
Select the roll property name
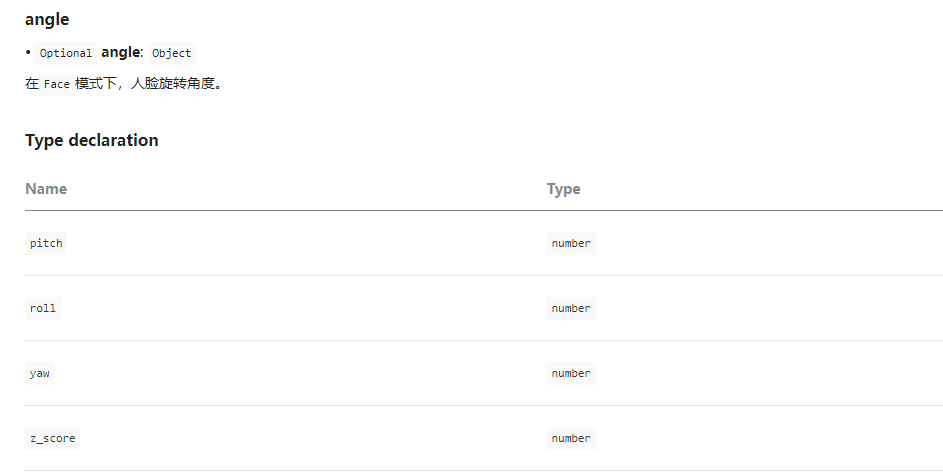[x=43, y=308]
